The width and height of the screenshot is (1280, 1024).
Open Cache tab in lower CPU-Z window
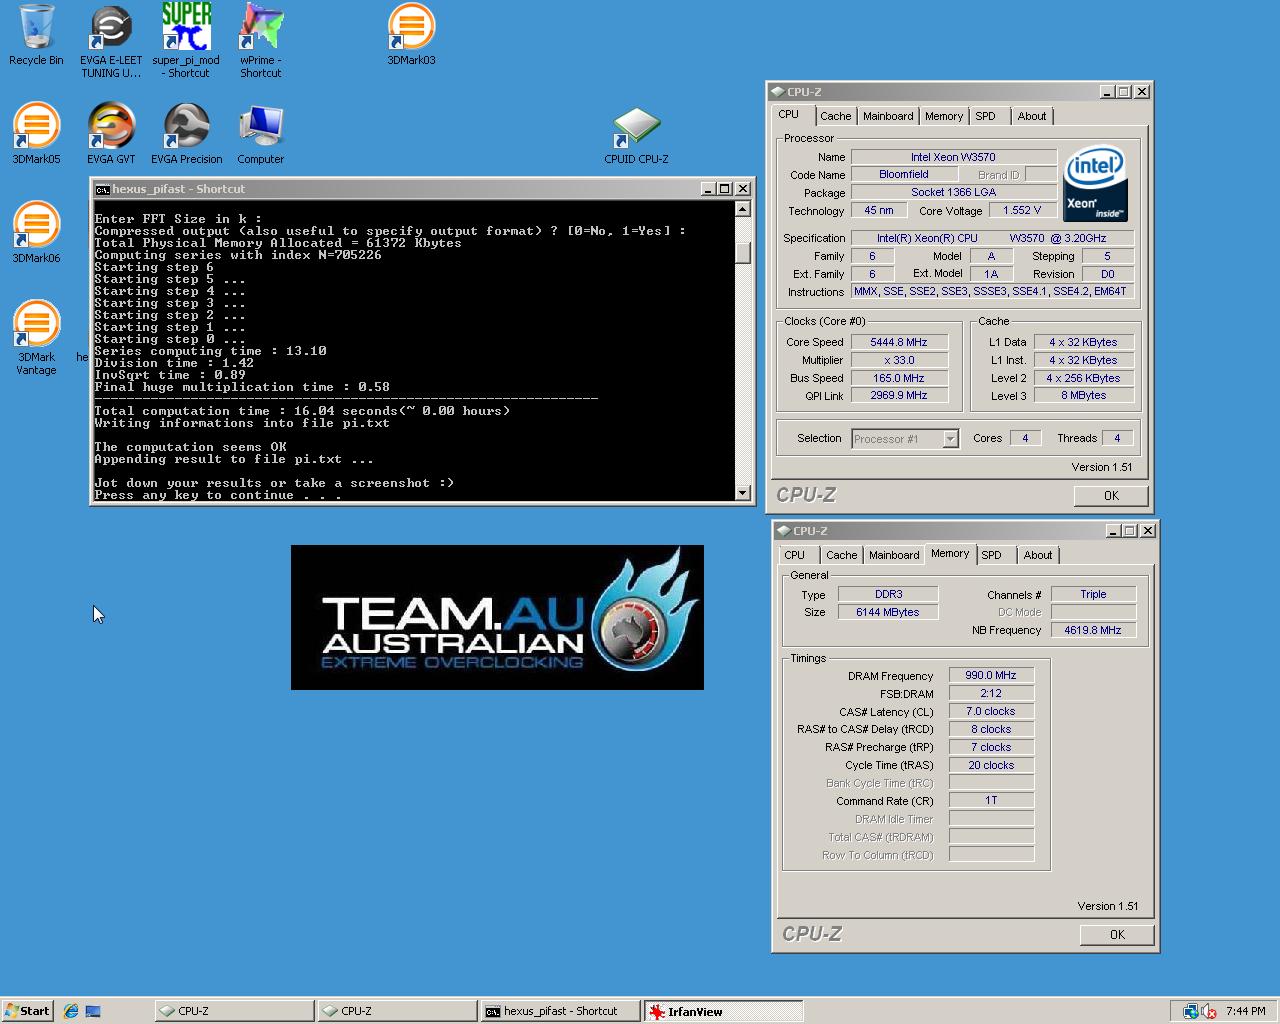coord(841,556)
